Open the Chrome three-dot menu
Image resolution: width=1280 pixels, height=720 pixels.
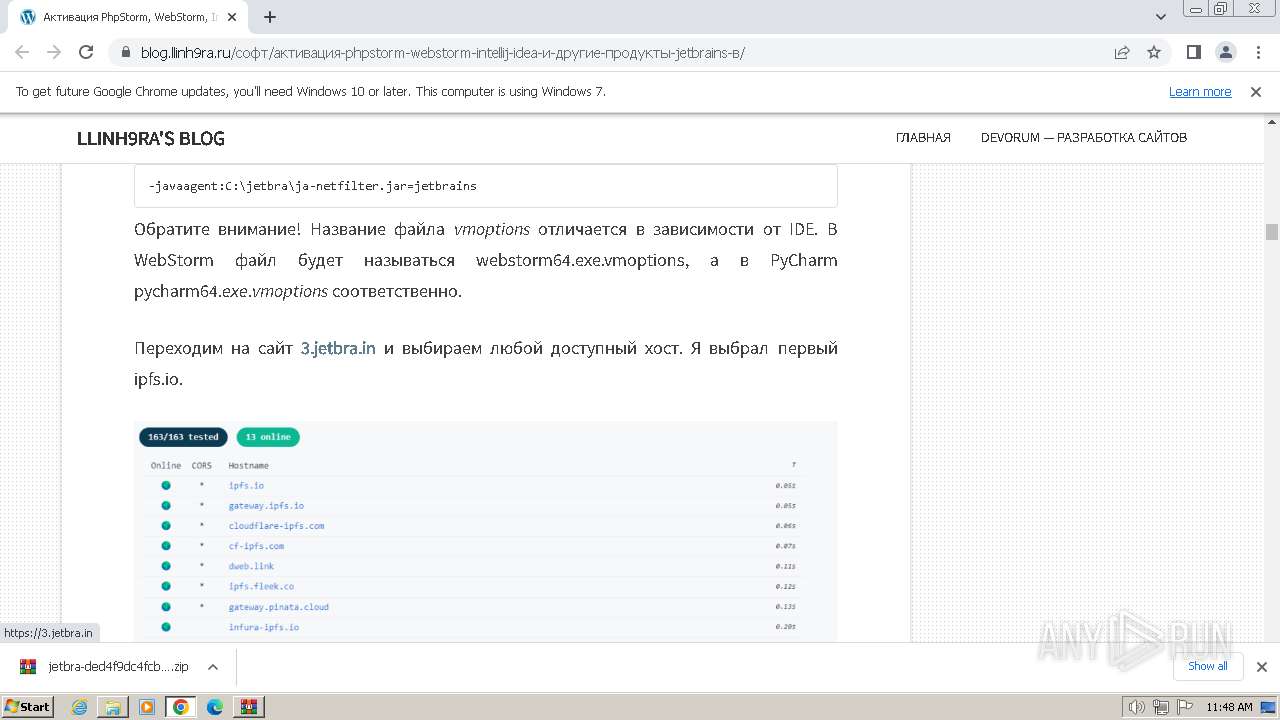coord(1256,52)
